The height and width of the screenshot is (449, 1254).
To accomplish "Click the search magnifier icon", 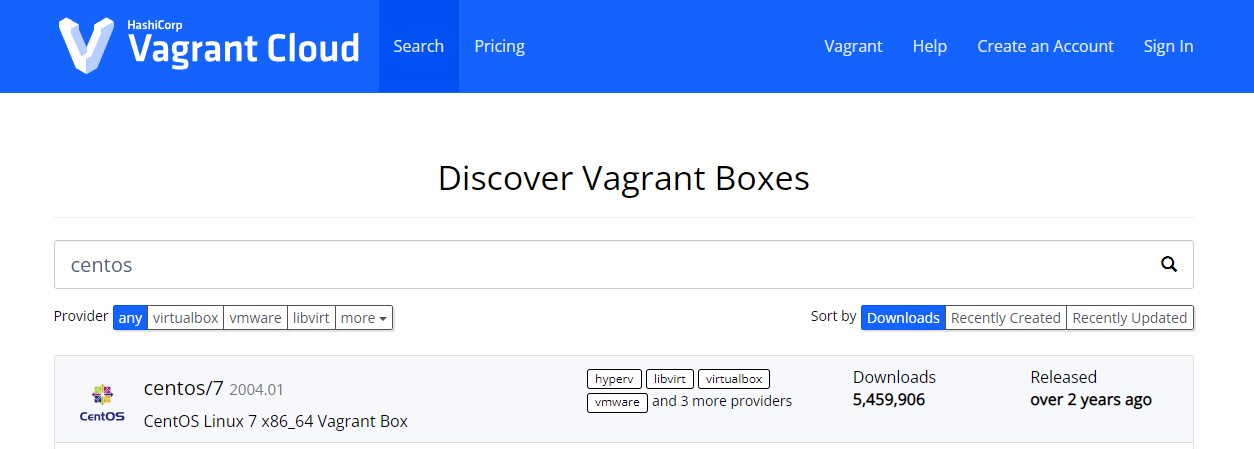I will click(1169, 264).
